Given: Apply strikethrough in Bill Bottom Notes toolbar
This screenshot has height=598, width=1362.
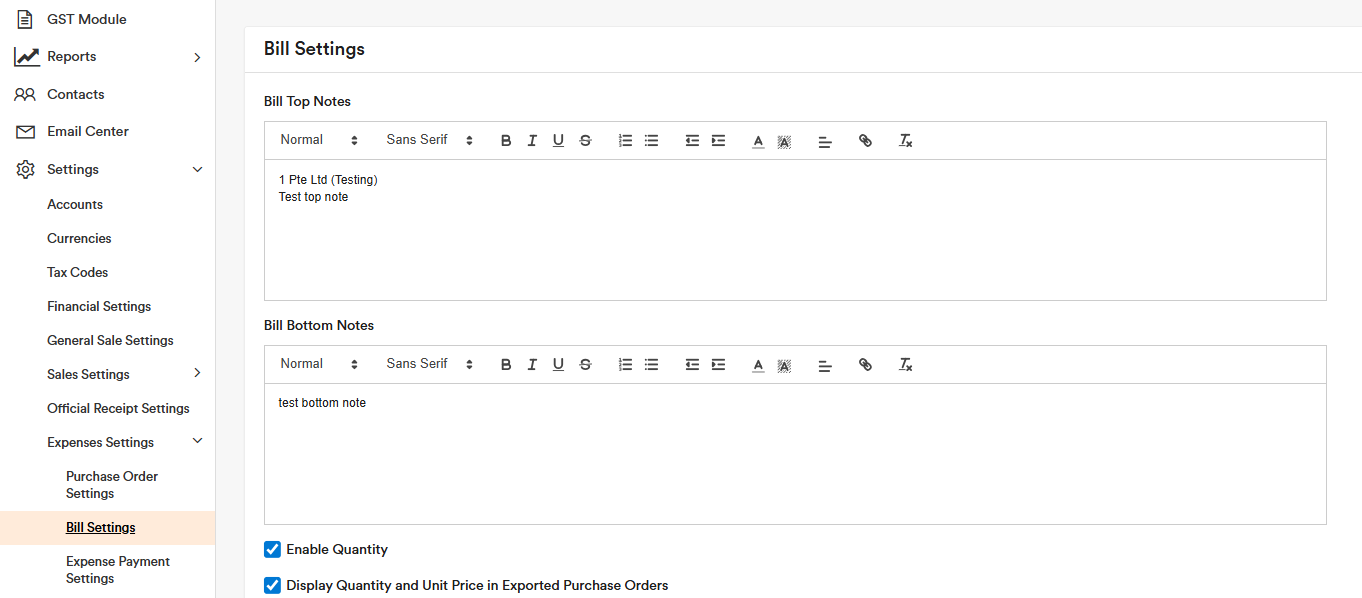Looking at the screenshot, I should [x=585, y=365].
